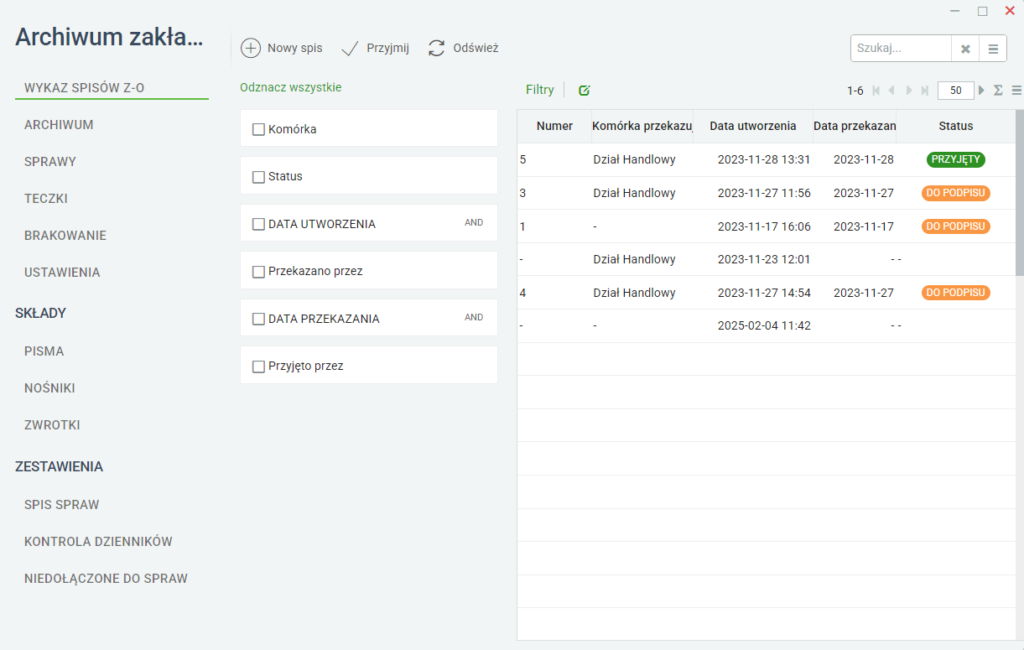The height and width of the screenshot is (650, 1024).
Task: Click cell 2023-11-17 16:06
Action: pyautogui.click(x=764, y=227)
